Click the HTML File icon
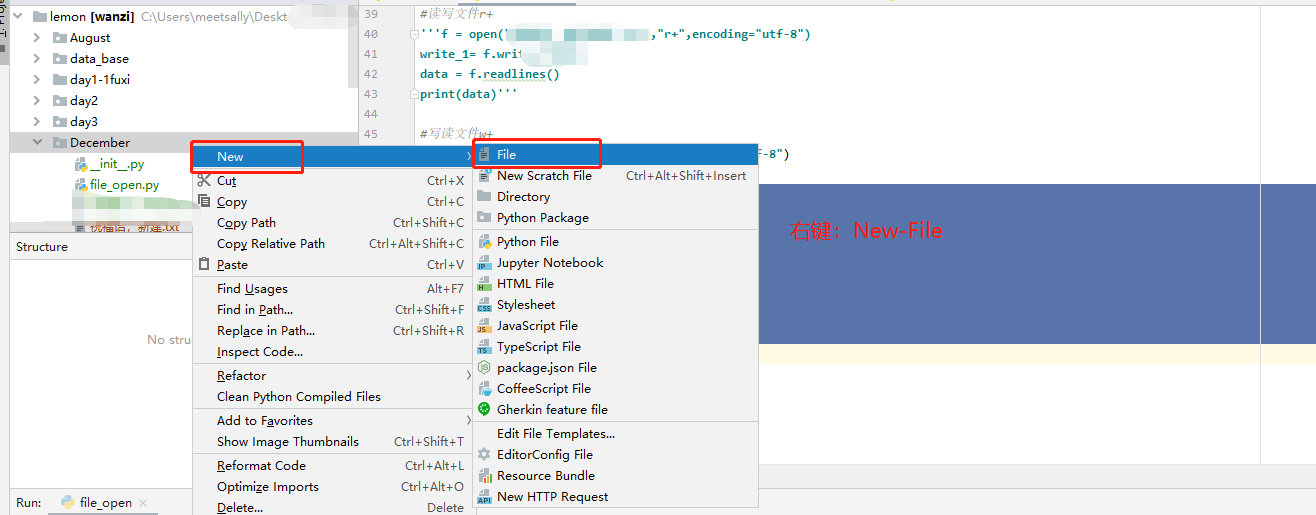1316x515 pixels. (484, 284)
